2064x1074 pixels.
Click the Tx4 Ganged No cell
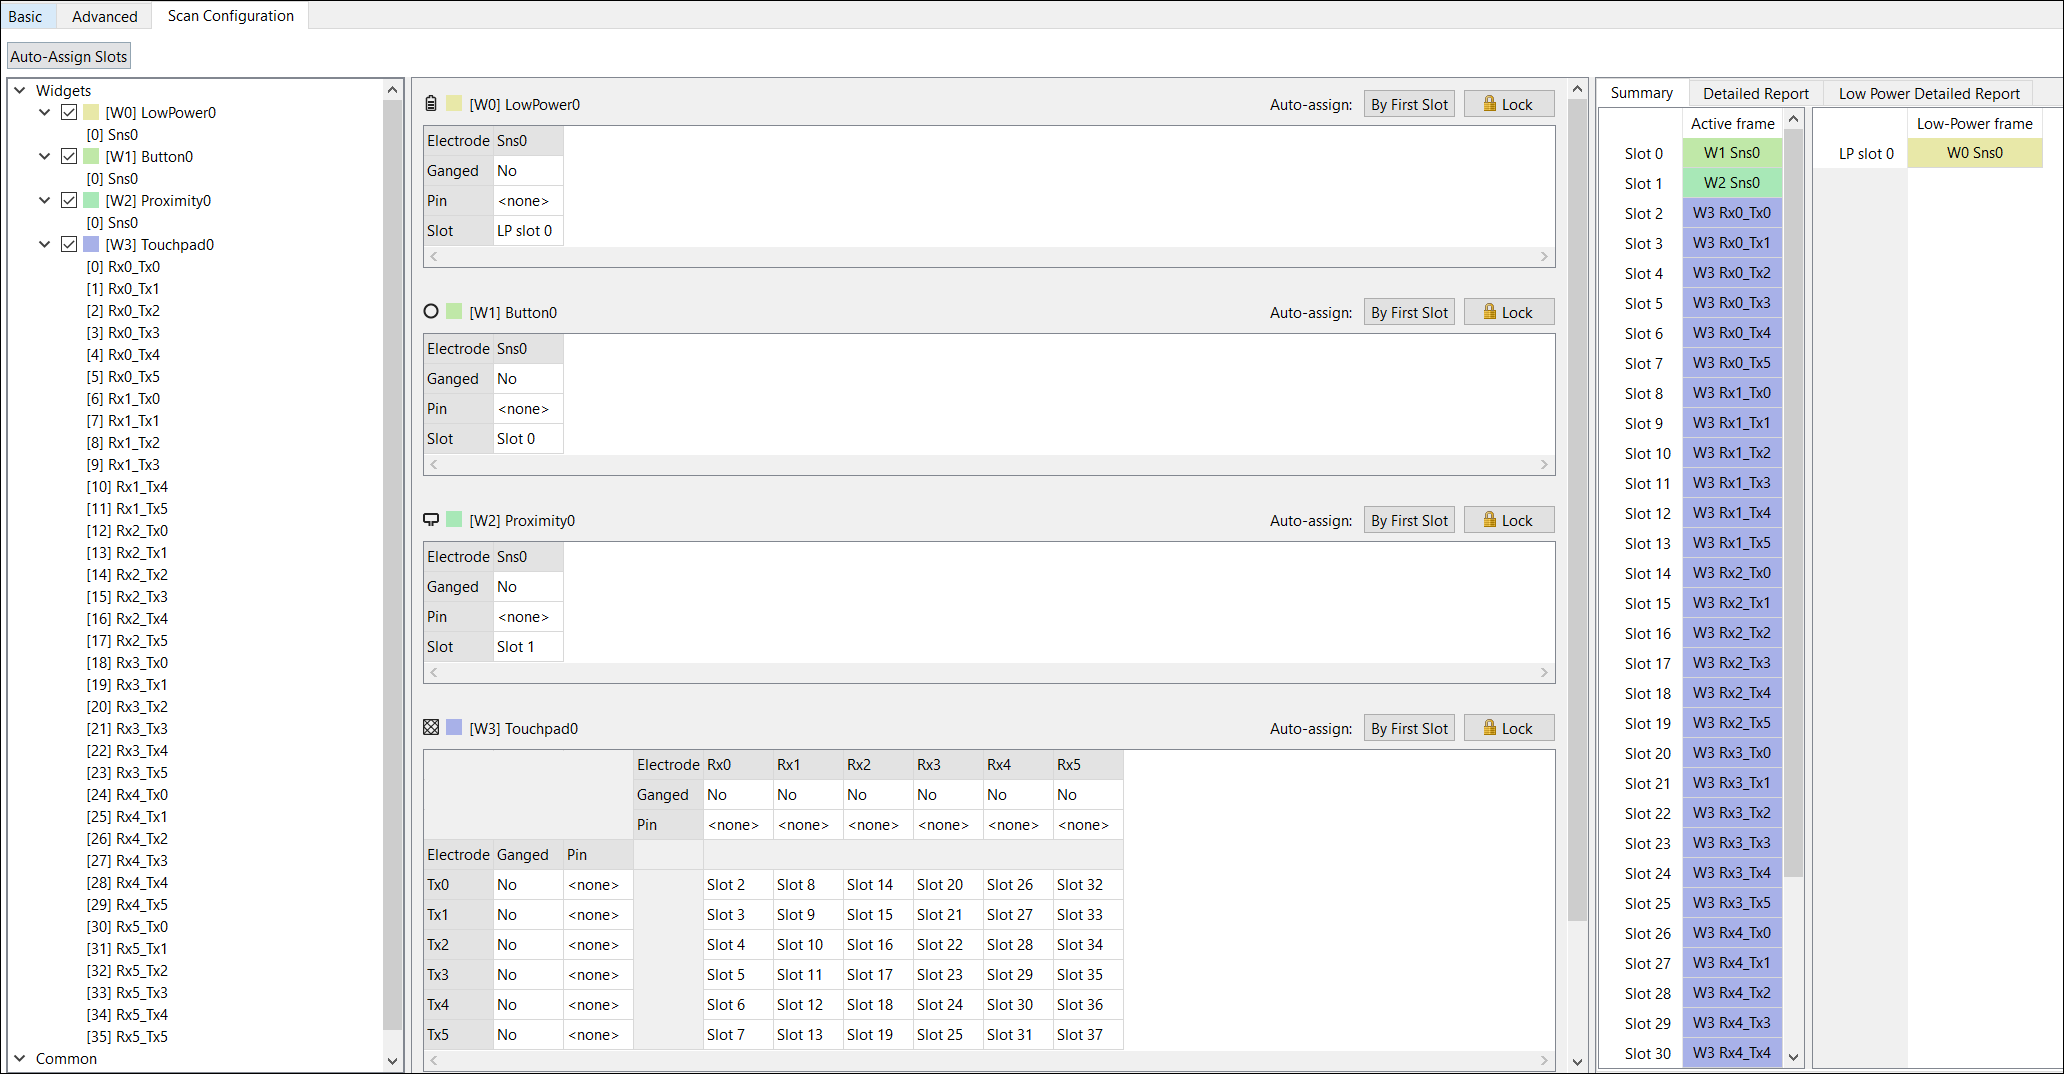click(x=528, y=1004)
